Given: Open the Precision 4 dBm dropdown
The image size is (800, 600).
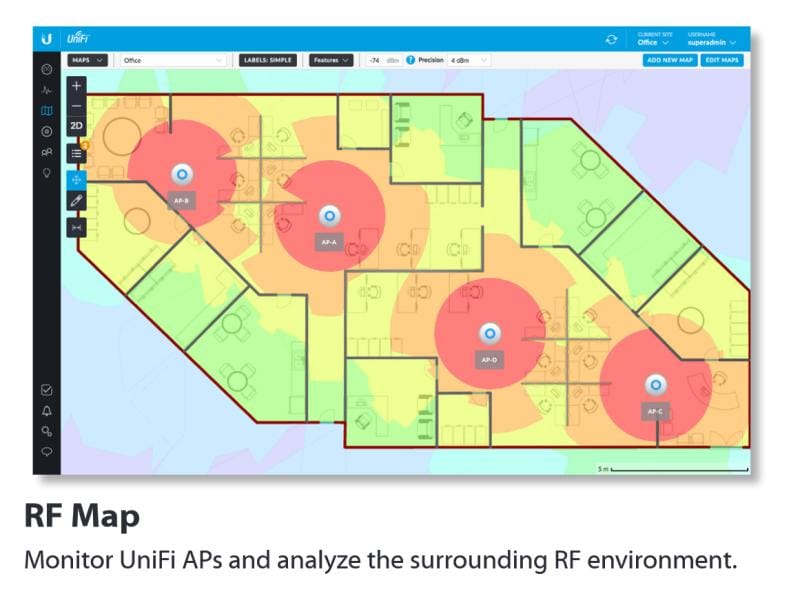Looking at the screenshot, I should [x=469, y=60].
